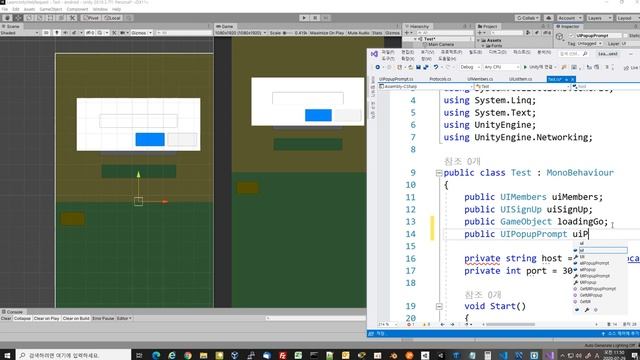Click the Visual Studio search box
Viewport: 640px width, 360px height.
573,54
